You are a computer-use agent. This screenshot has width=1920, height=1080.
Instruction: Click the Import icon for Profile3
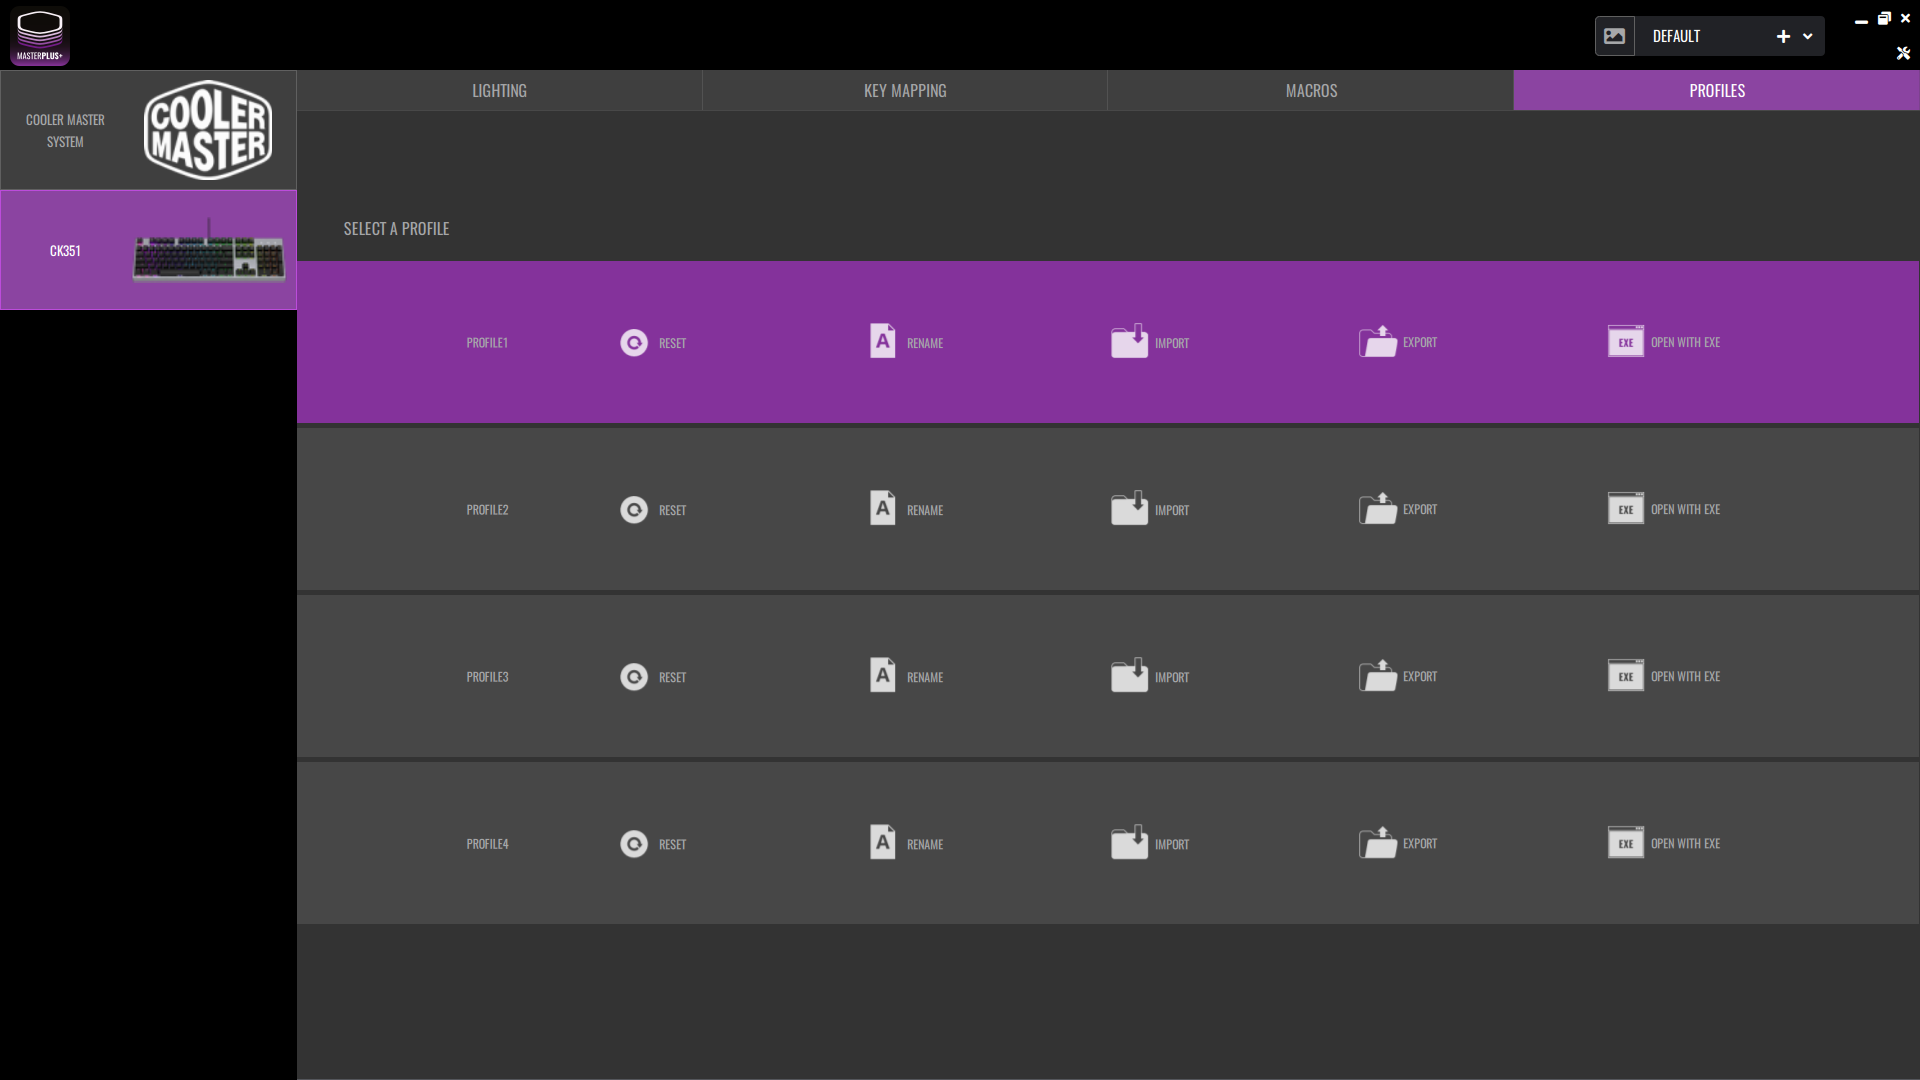point(1129,676)
